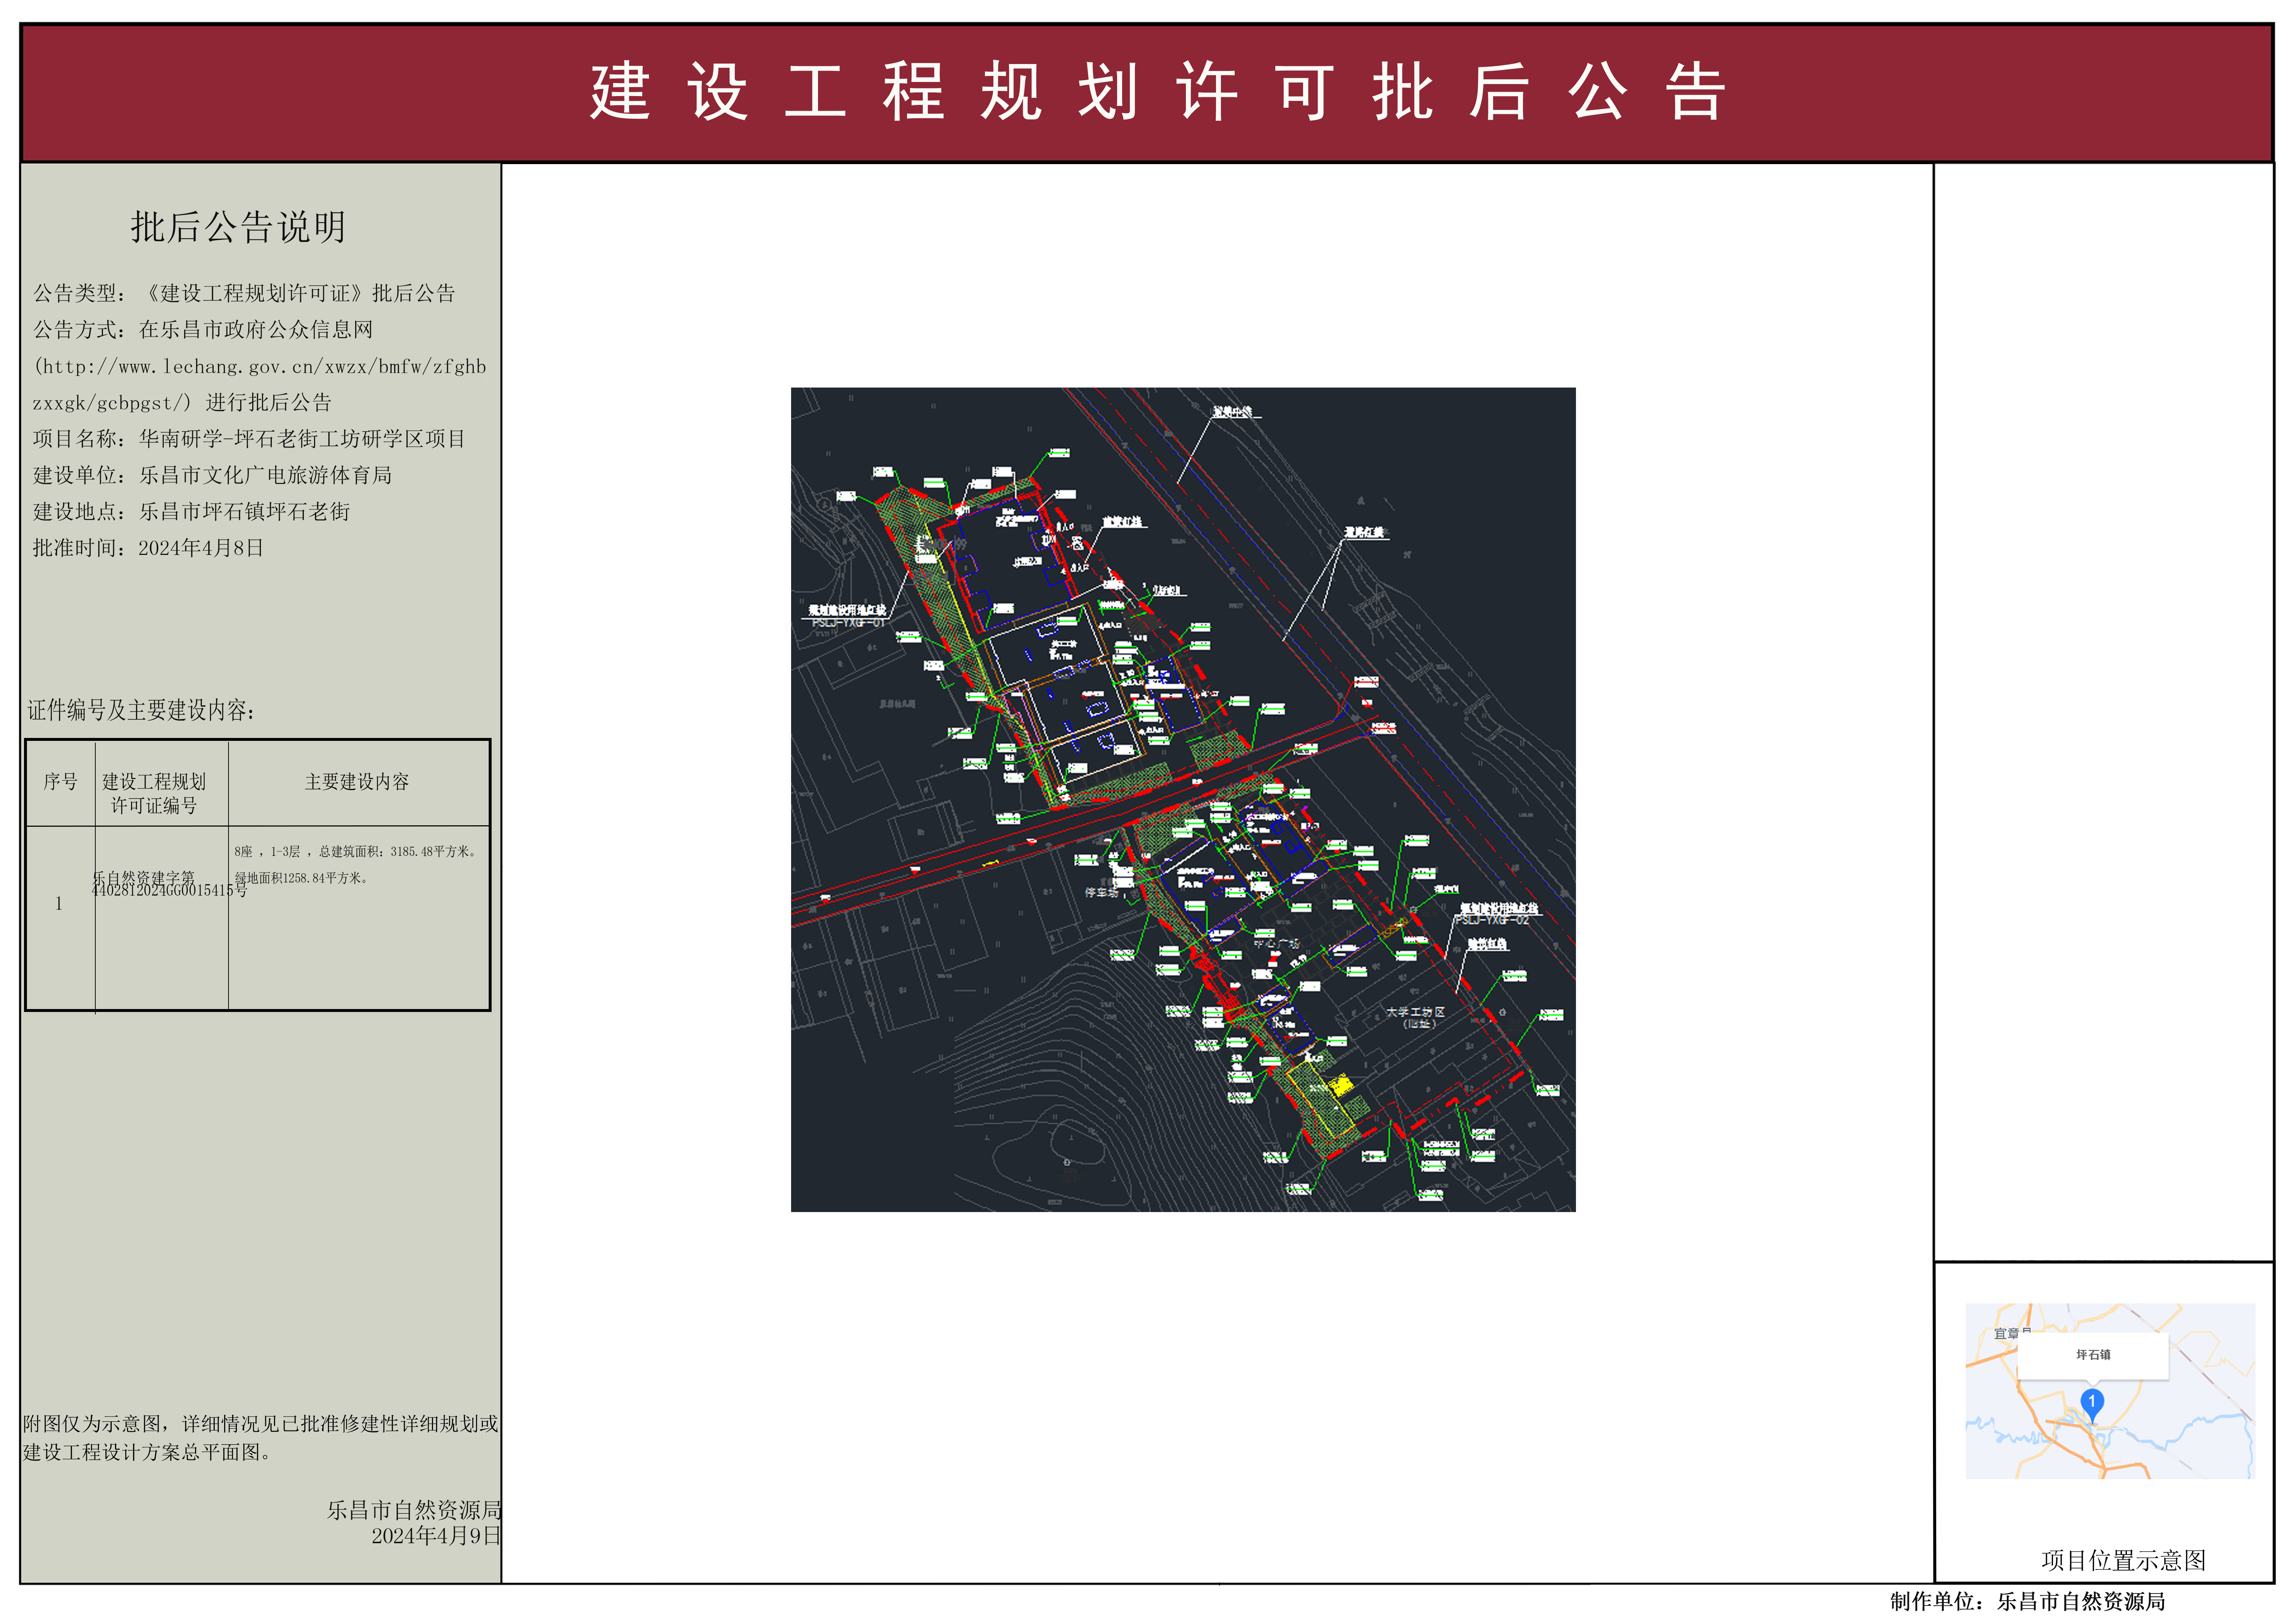Select the 建设单位 乐昌市文化广电旅游体育局 line
The image size is (2295, 1624).
coord(212,475)
